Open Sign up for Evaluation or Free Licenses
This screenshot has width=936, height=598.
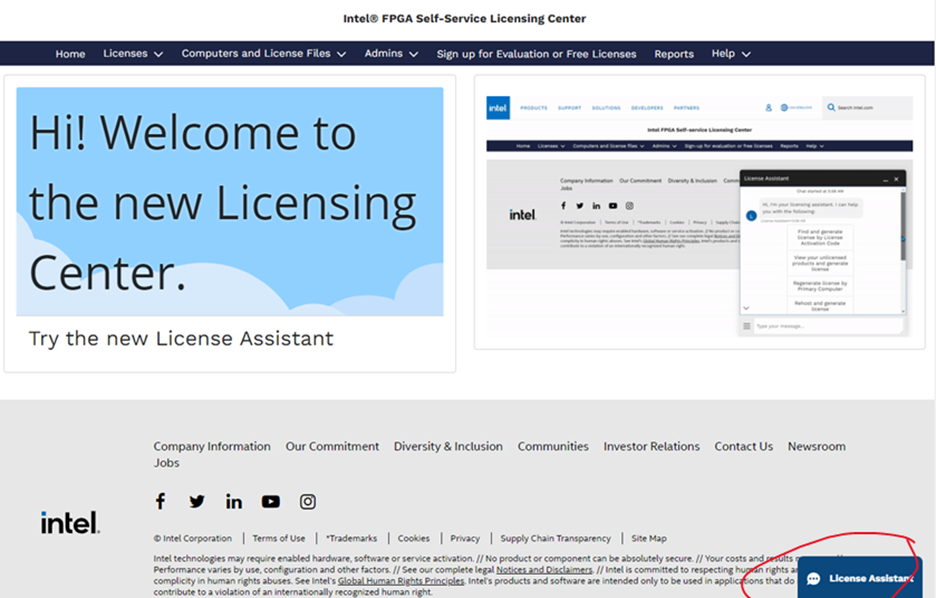click(x=536, y=54)
